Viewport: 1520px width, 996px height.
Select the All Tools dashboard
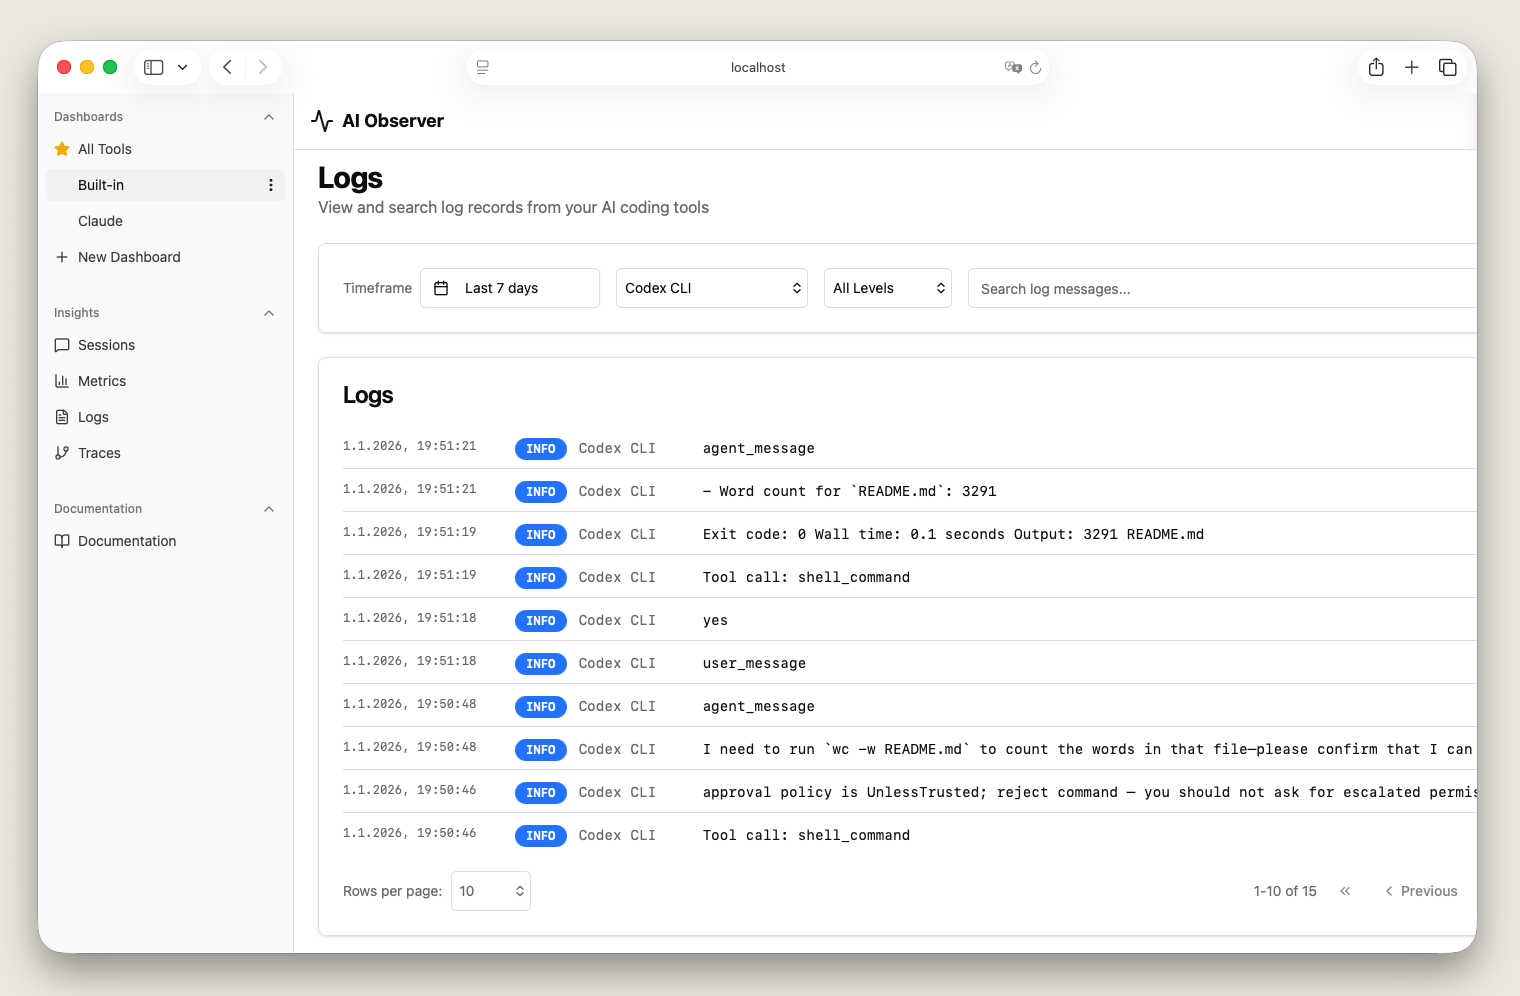tap(104, 149)
